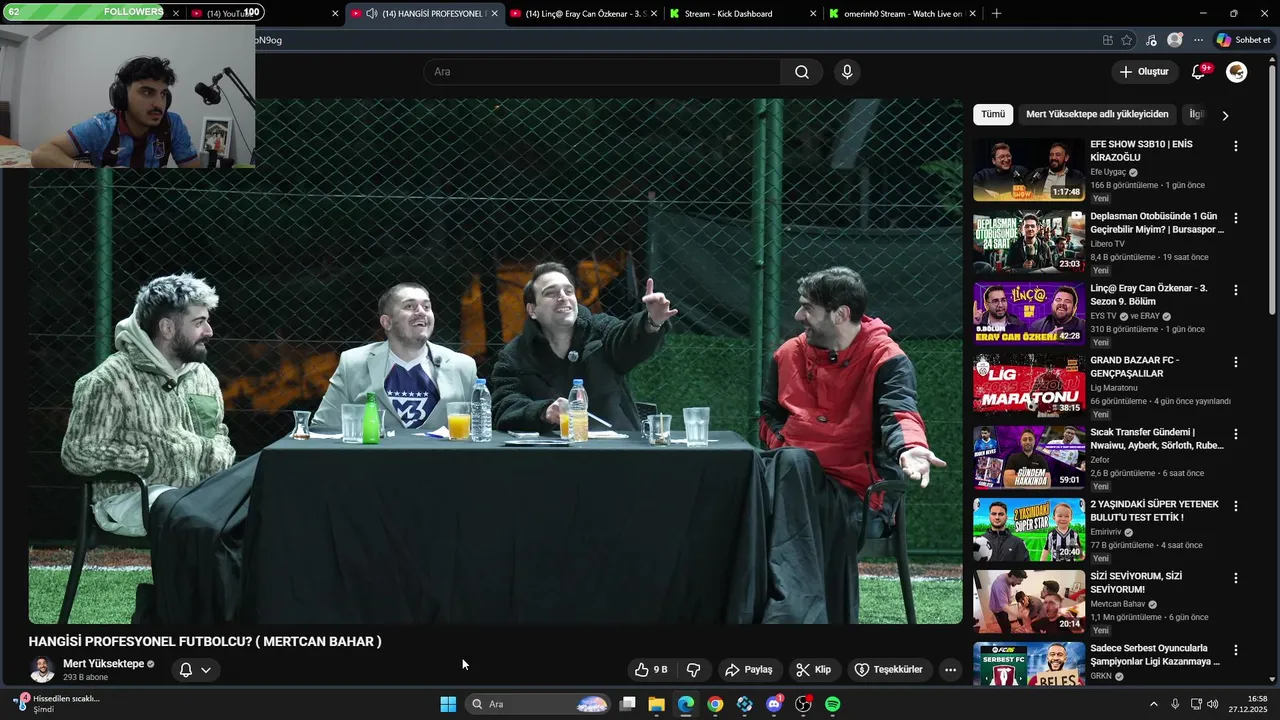Image resolution: width=1280 pixels, height=720 pixels.
Task: Open options menu for EFE SHOW S3B10 video
Action: [1236, 146]
